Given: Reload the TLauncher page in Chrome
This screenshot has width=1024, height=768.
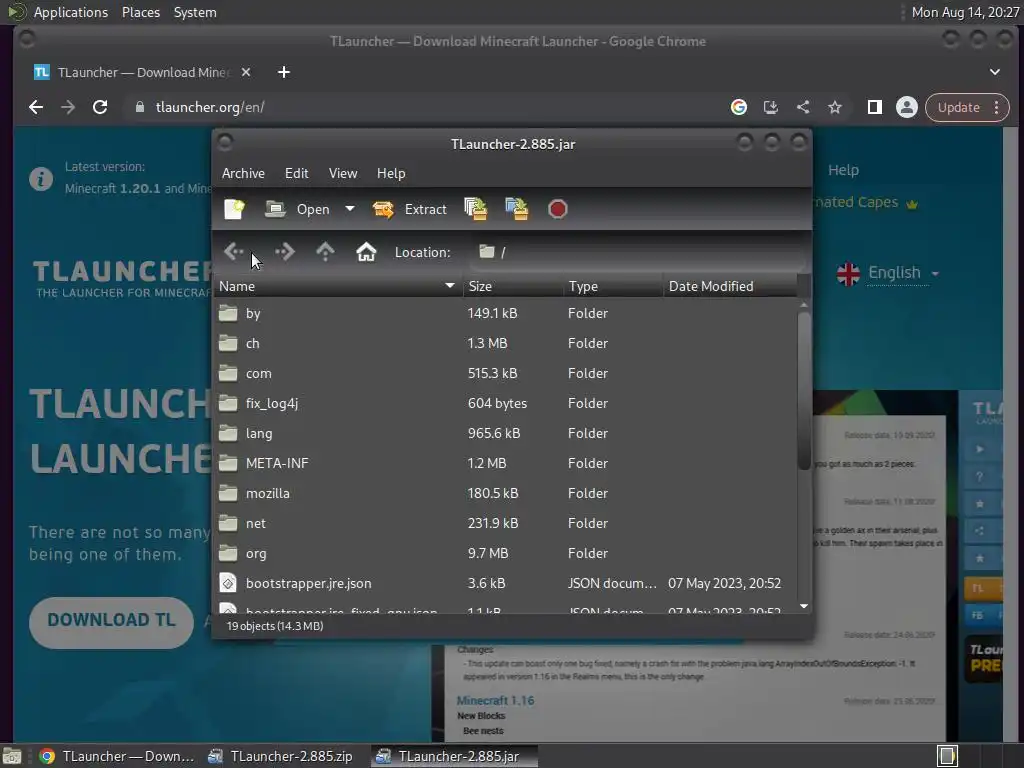Looking at the screenshot, I should [100, 107].
